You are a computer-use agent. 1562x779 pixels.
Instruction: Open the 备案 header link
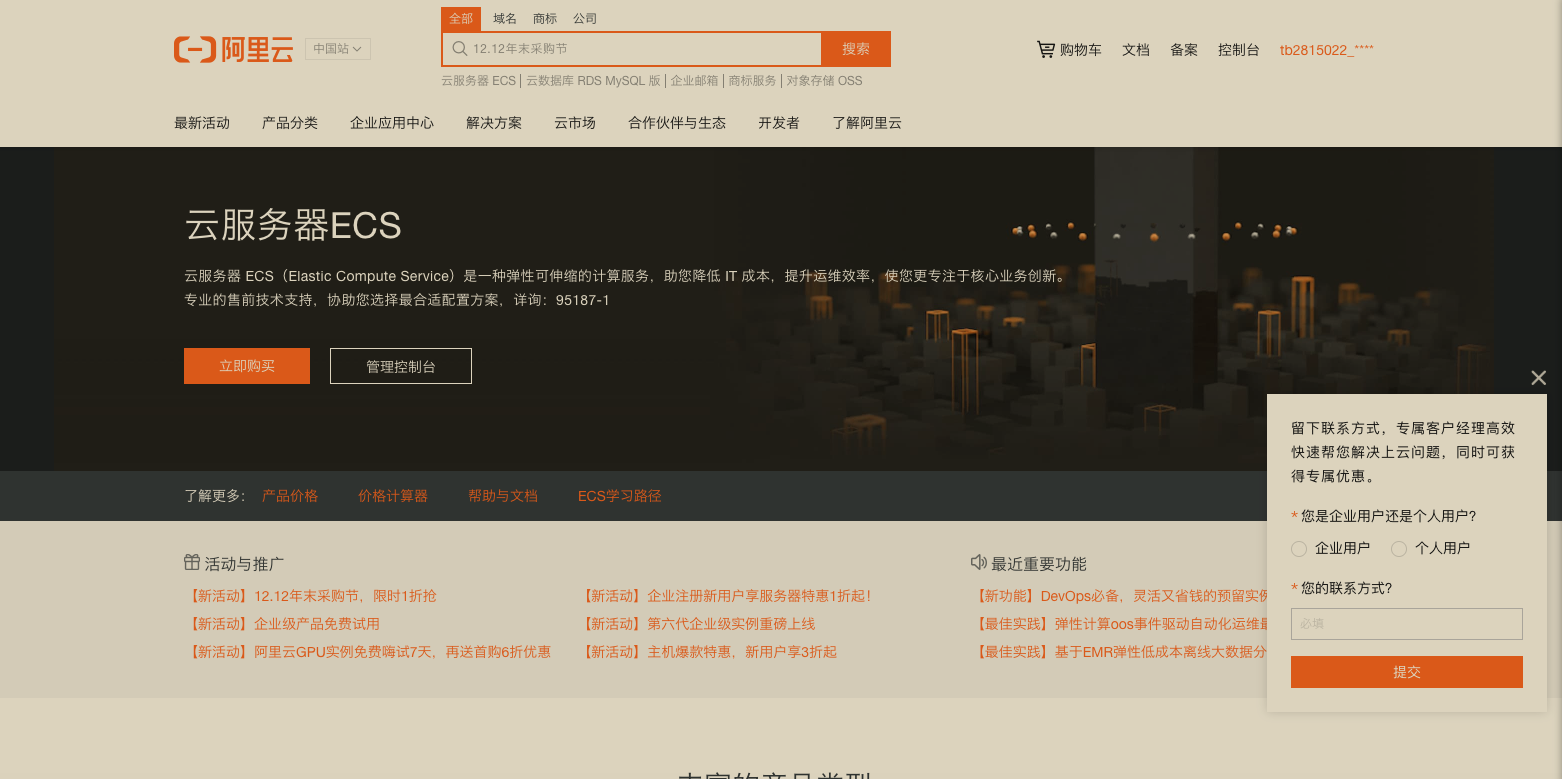click(1184, 49)
